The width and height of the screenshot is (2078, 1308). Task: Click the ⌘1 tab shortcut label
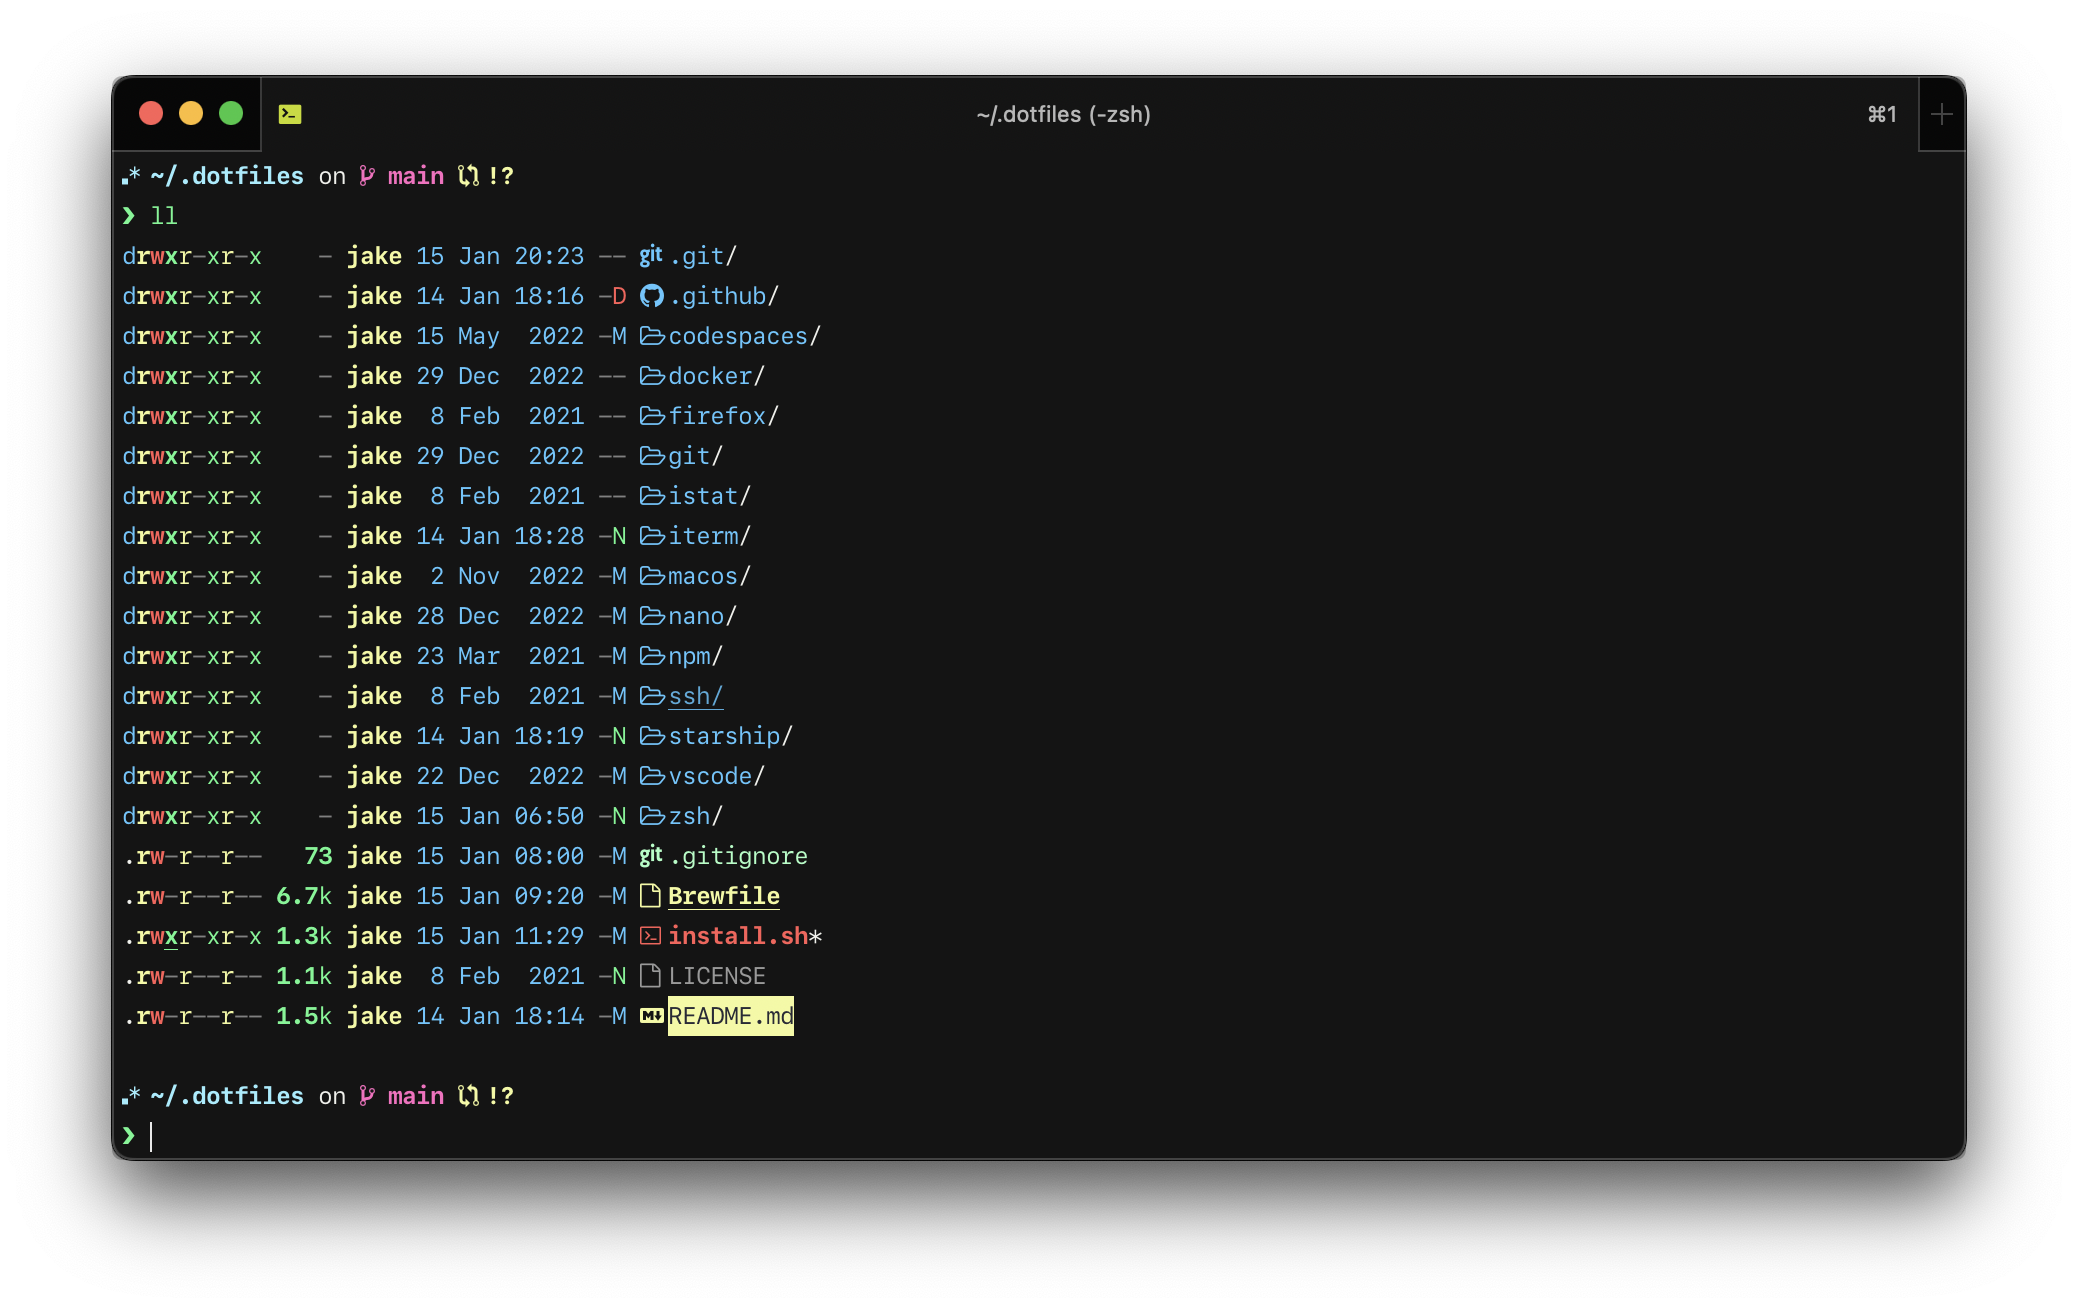point(1881,115)
